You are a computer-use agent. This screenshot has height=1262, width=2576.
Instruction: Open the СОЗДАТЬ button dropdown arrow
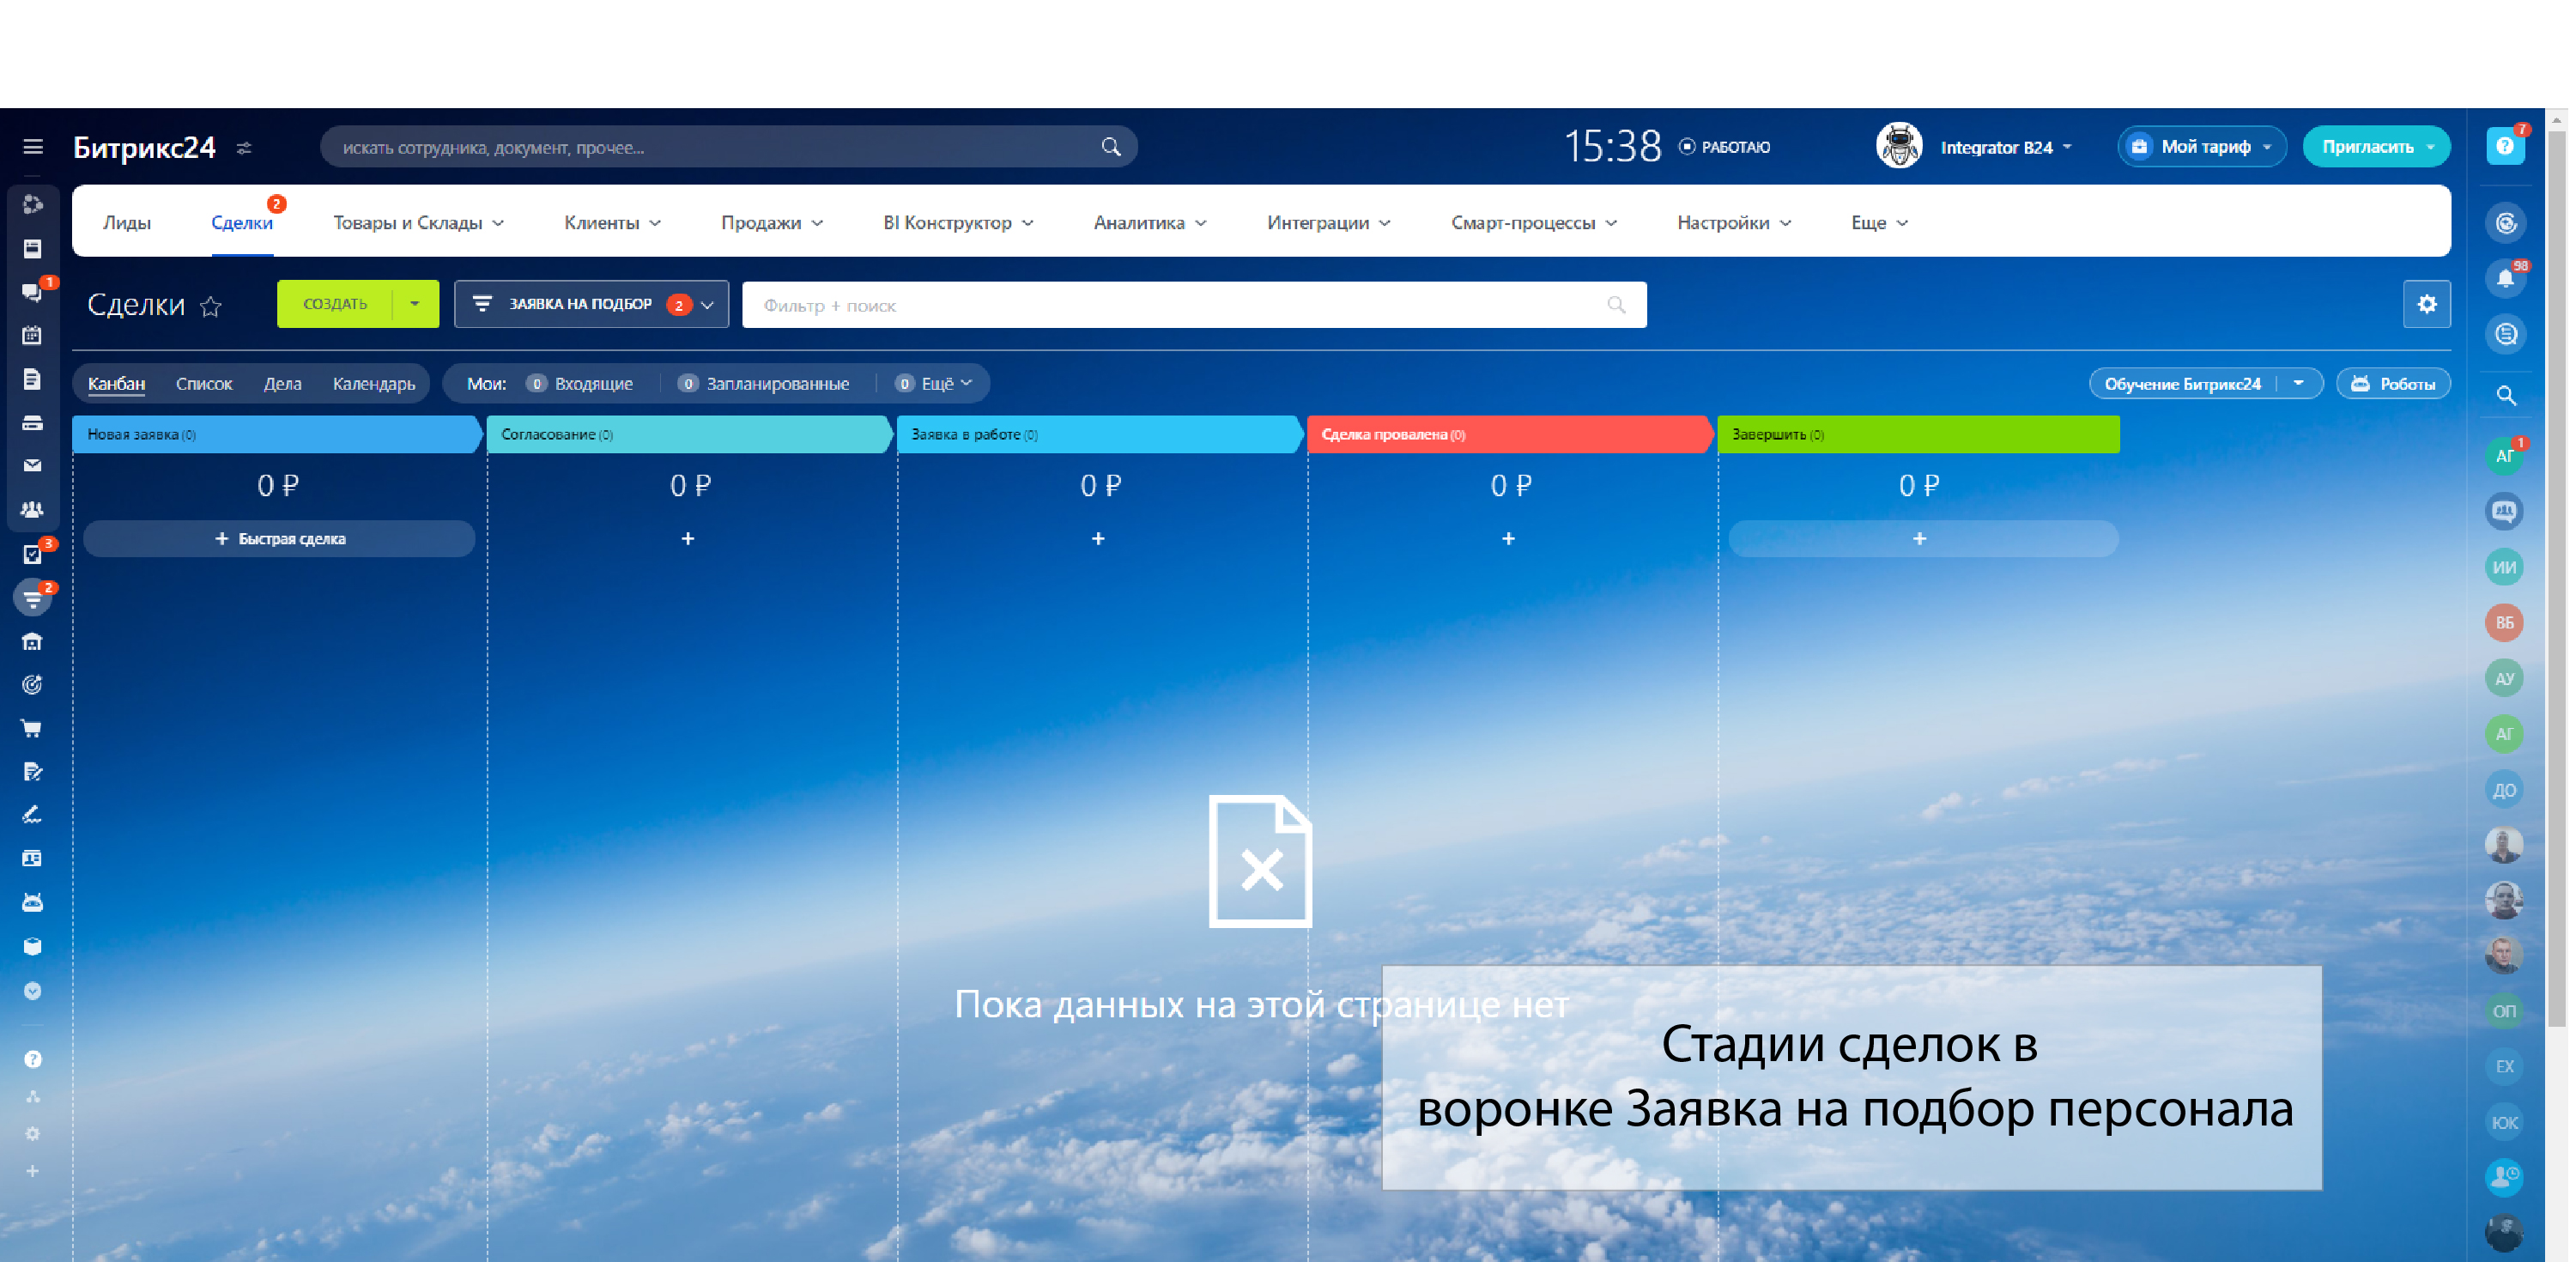tap(415, 304)
